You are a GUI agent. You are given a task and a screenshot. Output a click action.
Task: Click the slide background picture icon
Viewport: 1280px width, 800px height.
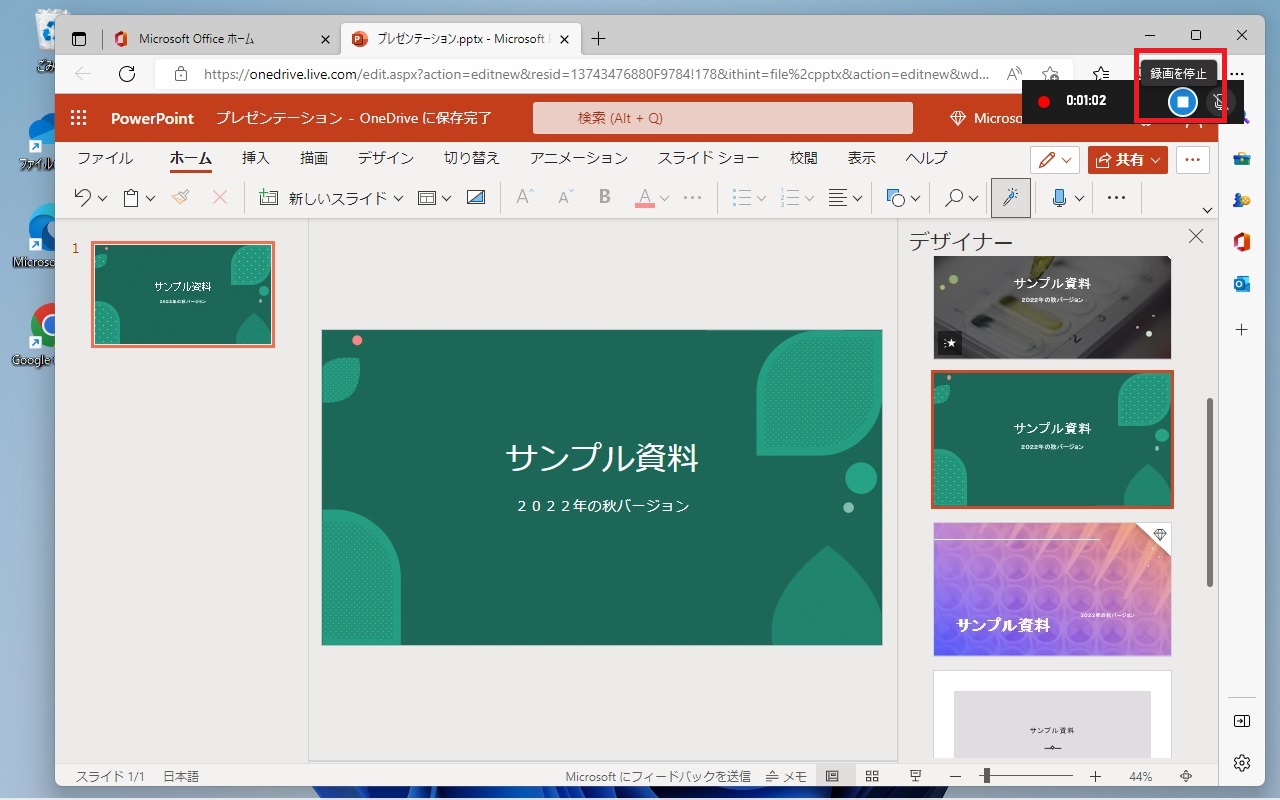pyautogui.click(x=476, y=198)
